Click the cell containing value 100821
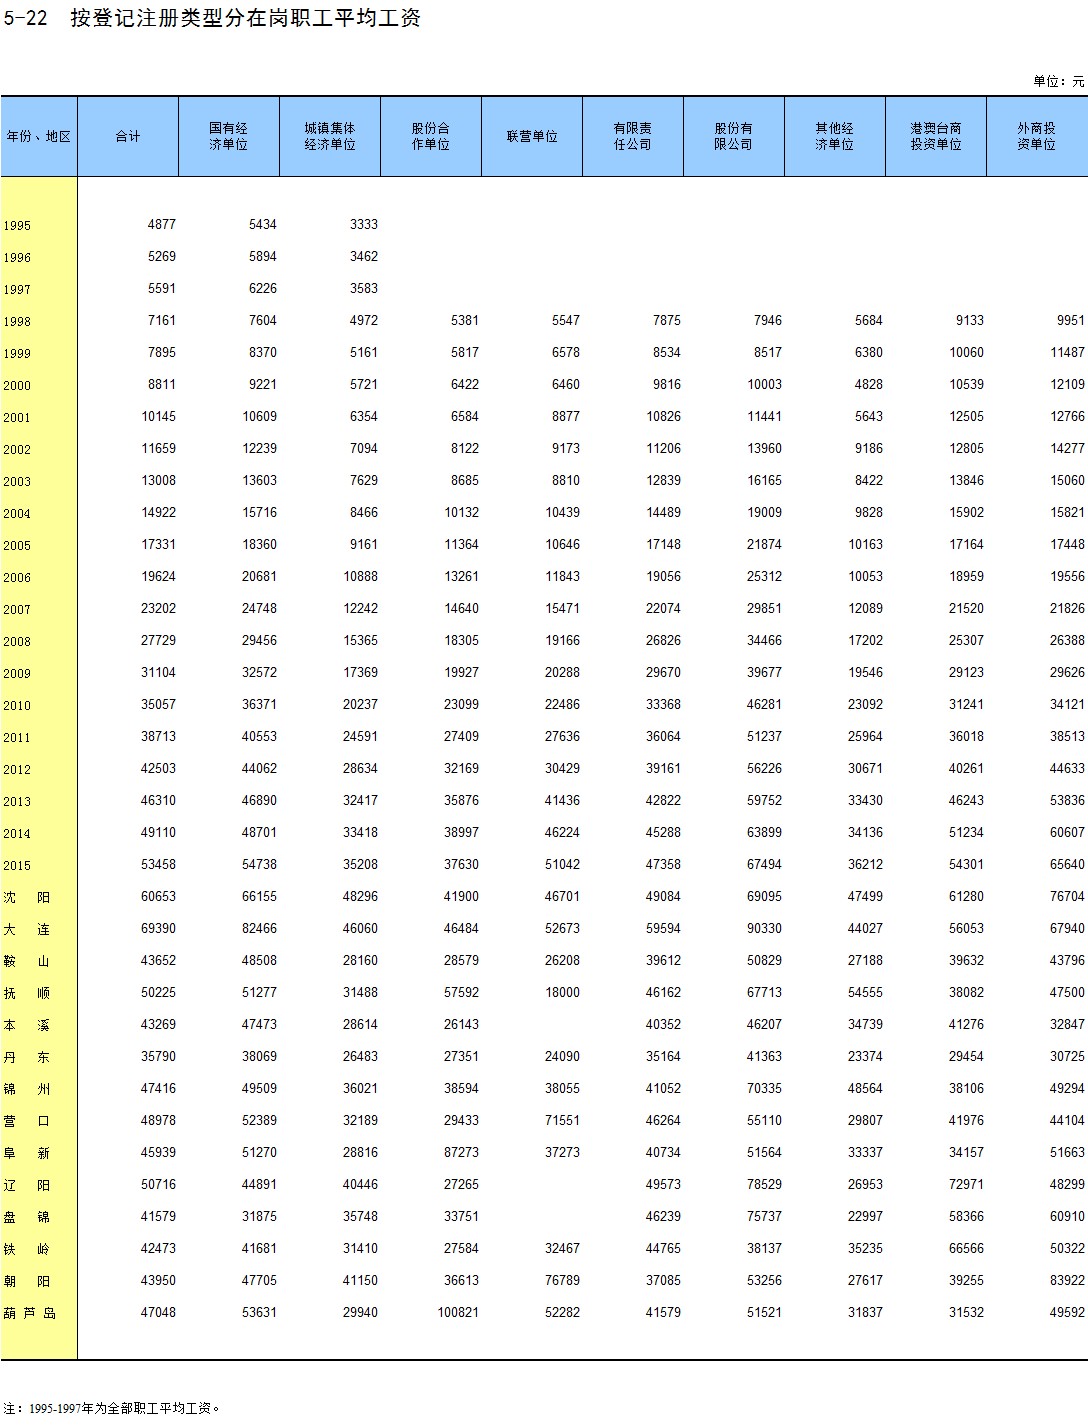Image resolution: width=1088 pixels, height=1425 pixels. pyautogui.click(x=458, y=1313)
